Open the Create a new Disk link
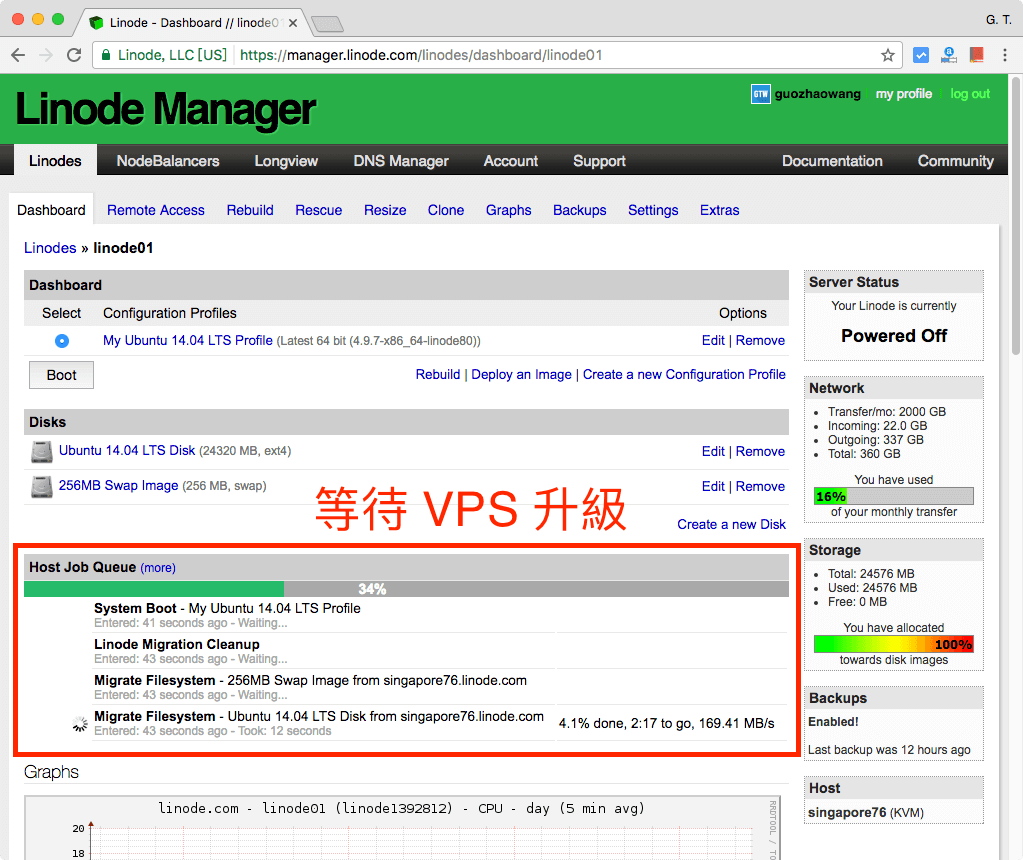The image size is (1023, 860). pyautogui.click(x=731, y=523)
